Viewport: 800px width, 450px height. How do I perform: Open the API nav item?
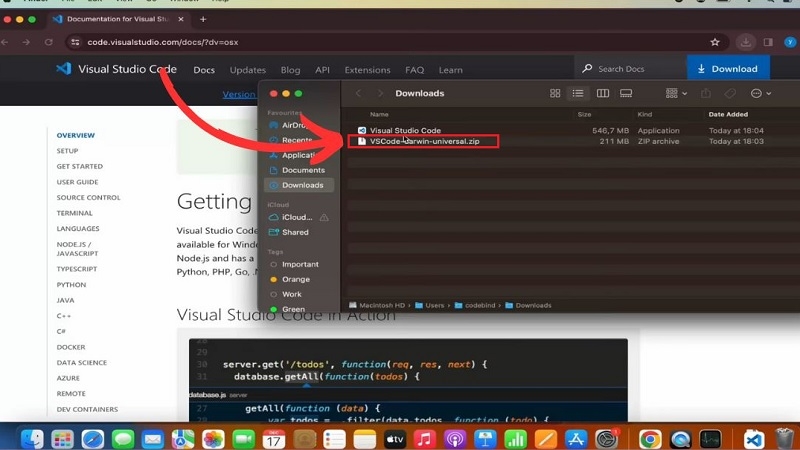click(x=322, y=70)
